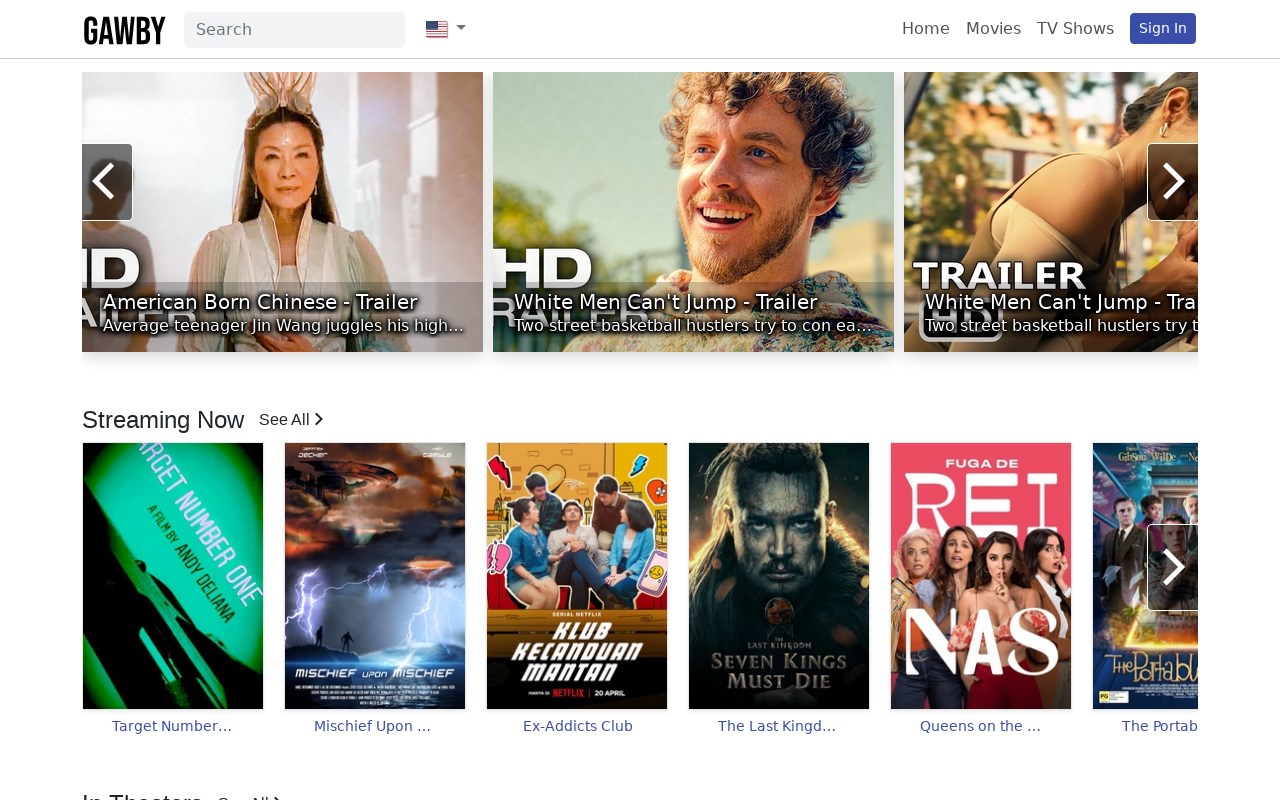Go to the Home menu item
The image size is (1280, 800).
[925, 29]
